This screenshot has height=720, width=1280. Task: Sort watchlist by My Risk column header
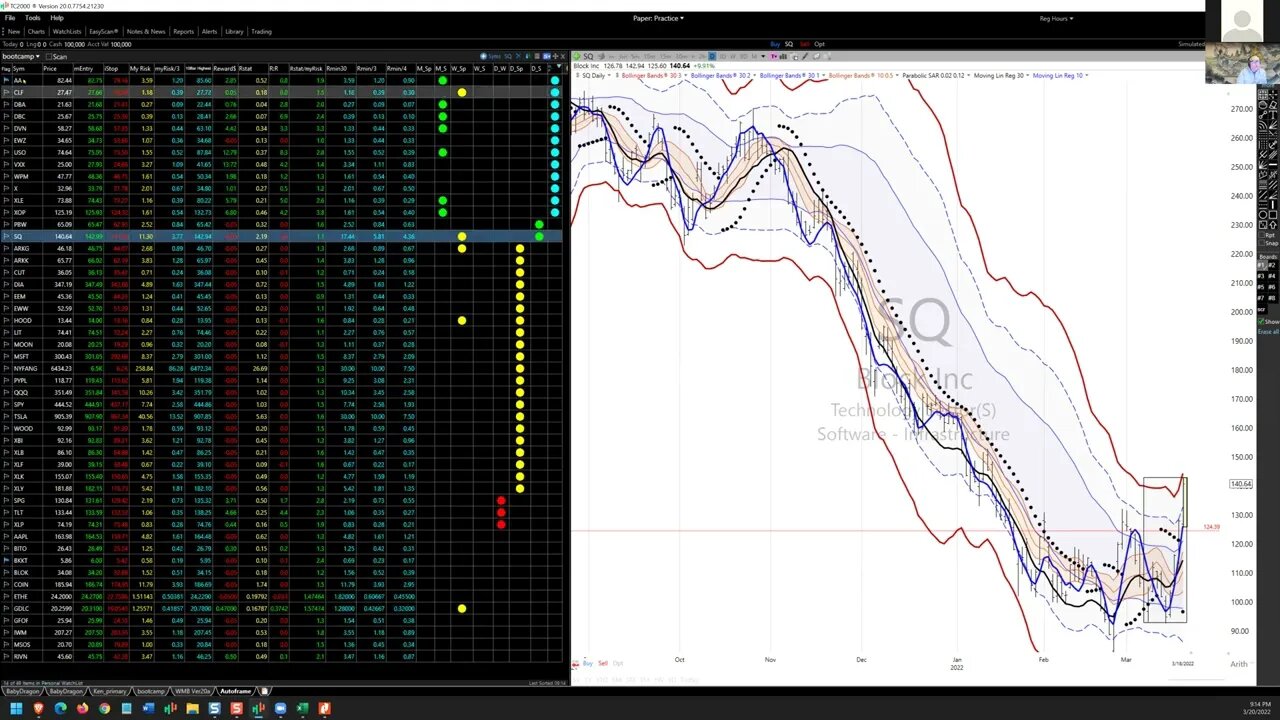tap(140, 68)
